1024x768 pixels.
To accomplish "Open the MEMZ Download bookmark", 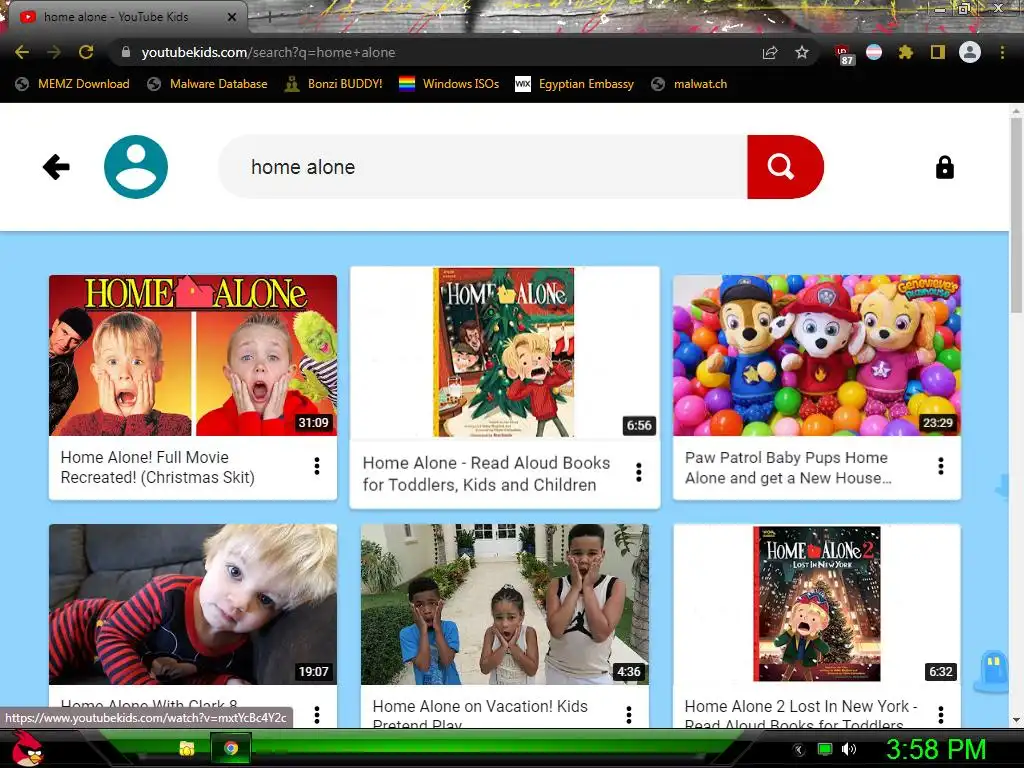I will click(x=72, y=84).
